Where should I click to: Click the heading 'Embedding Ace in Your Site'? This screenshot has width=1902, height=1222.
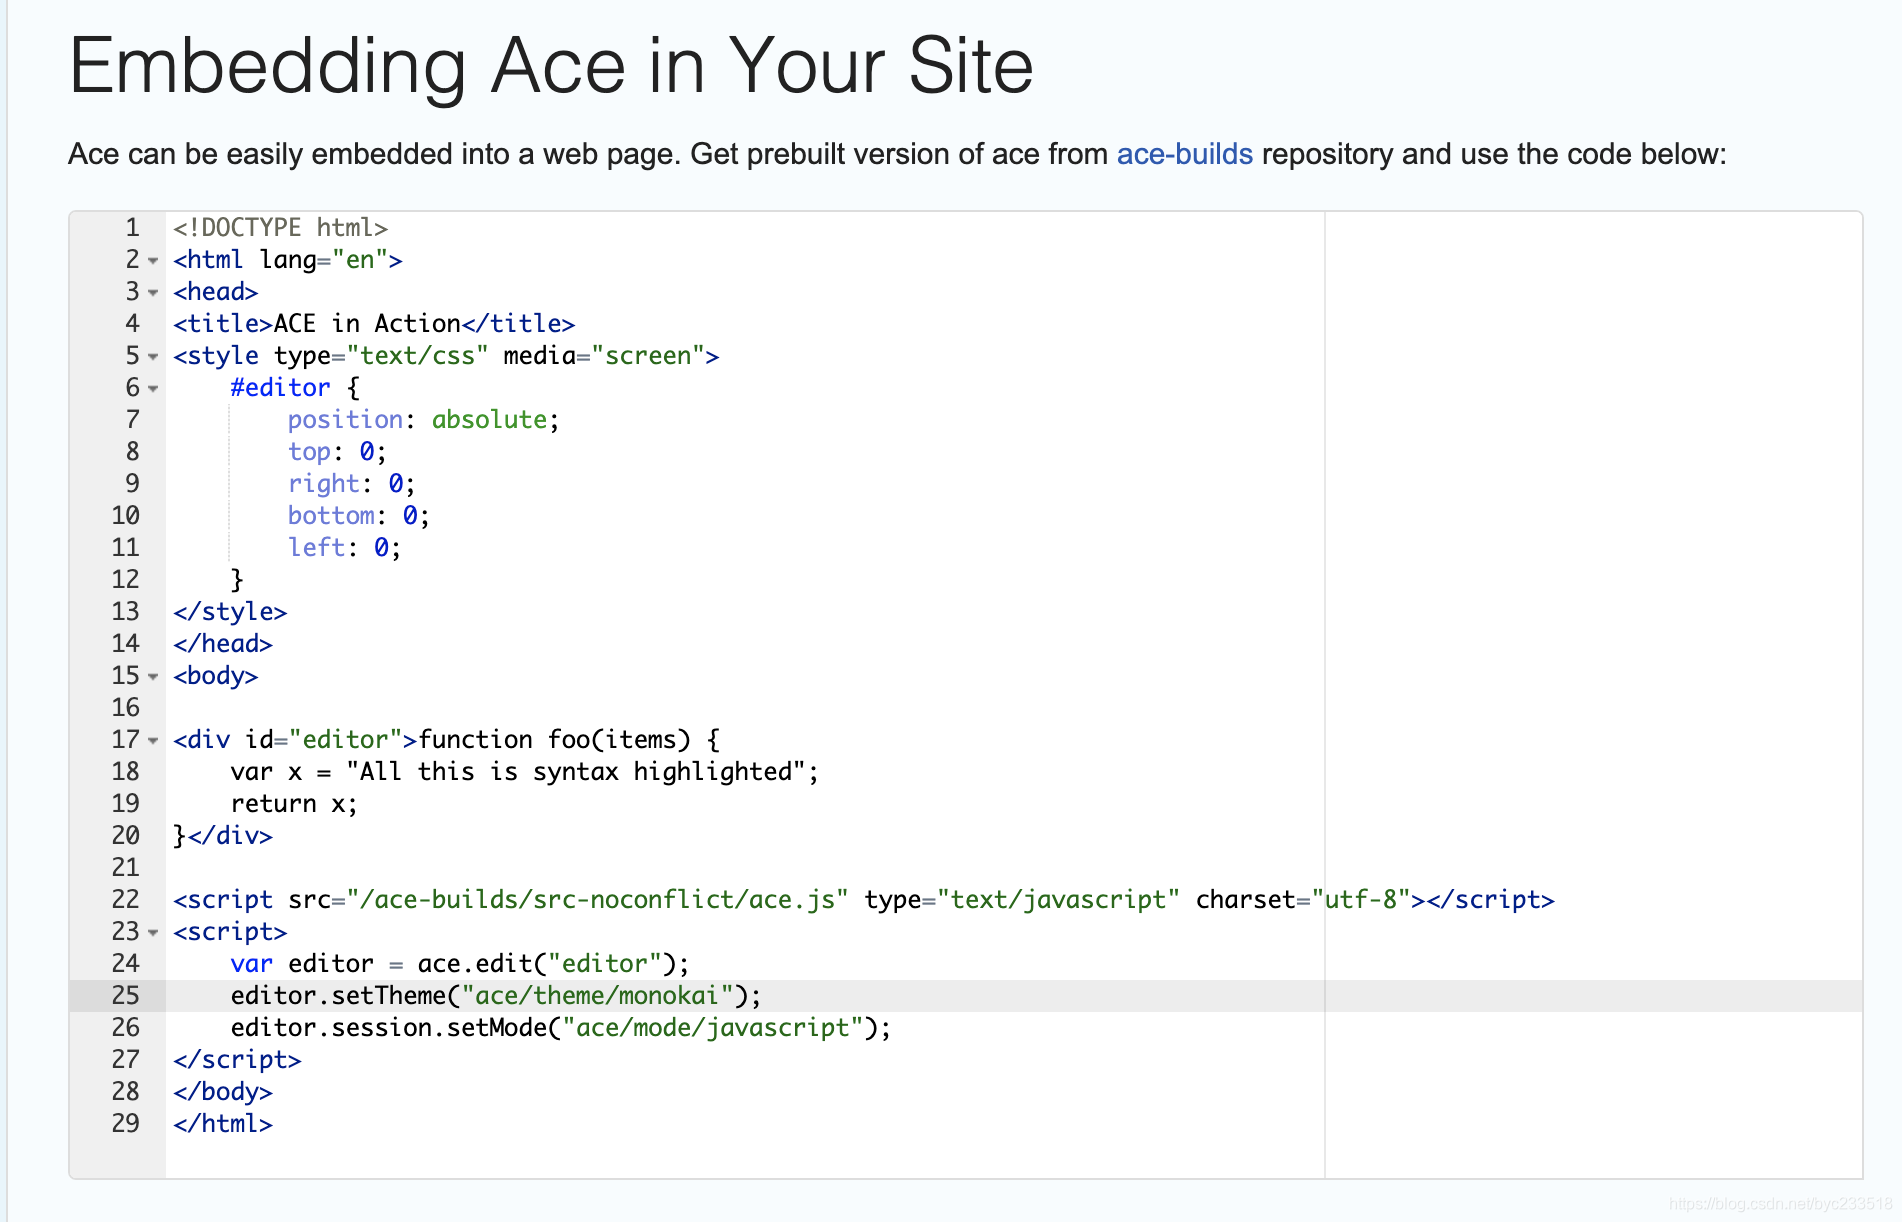551,66
